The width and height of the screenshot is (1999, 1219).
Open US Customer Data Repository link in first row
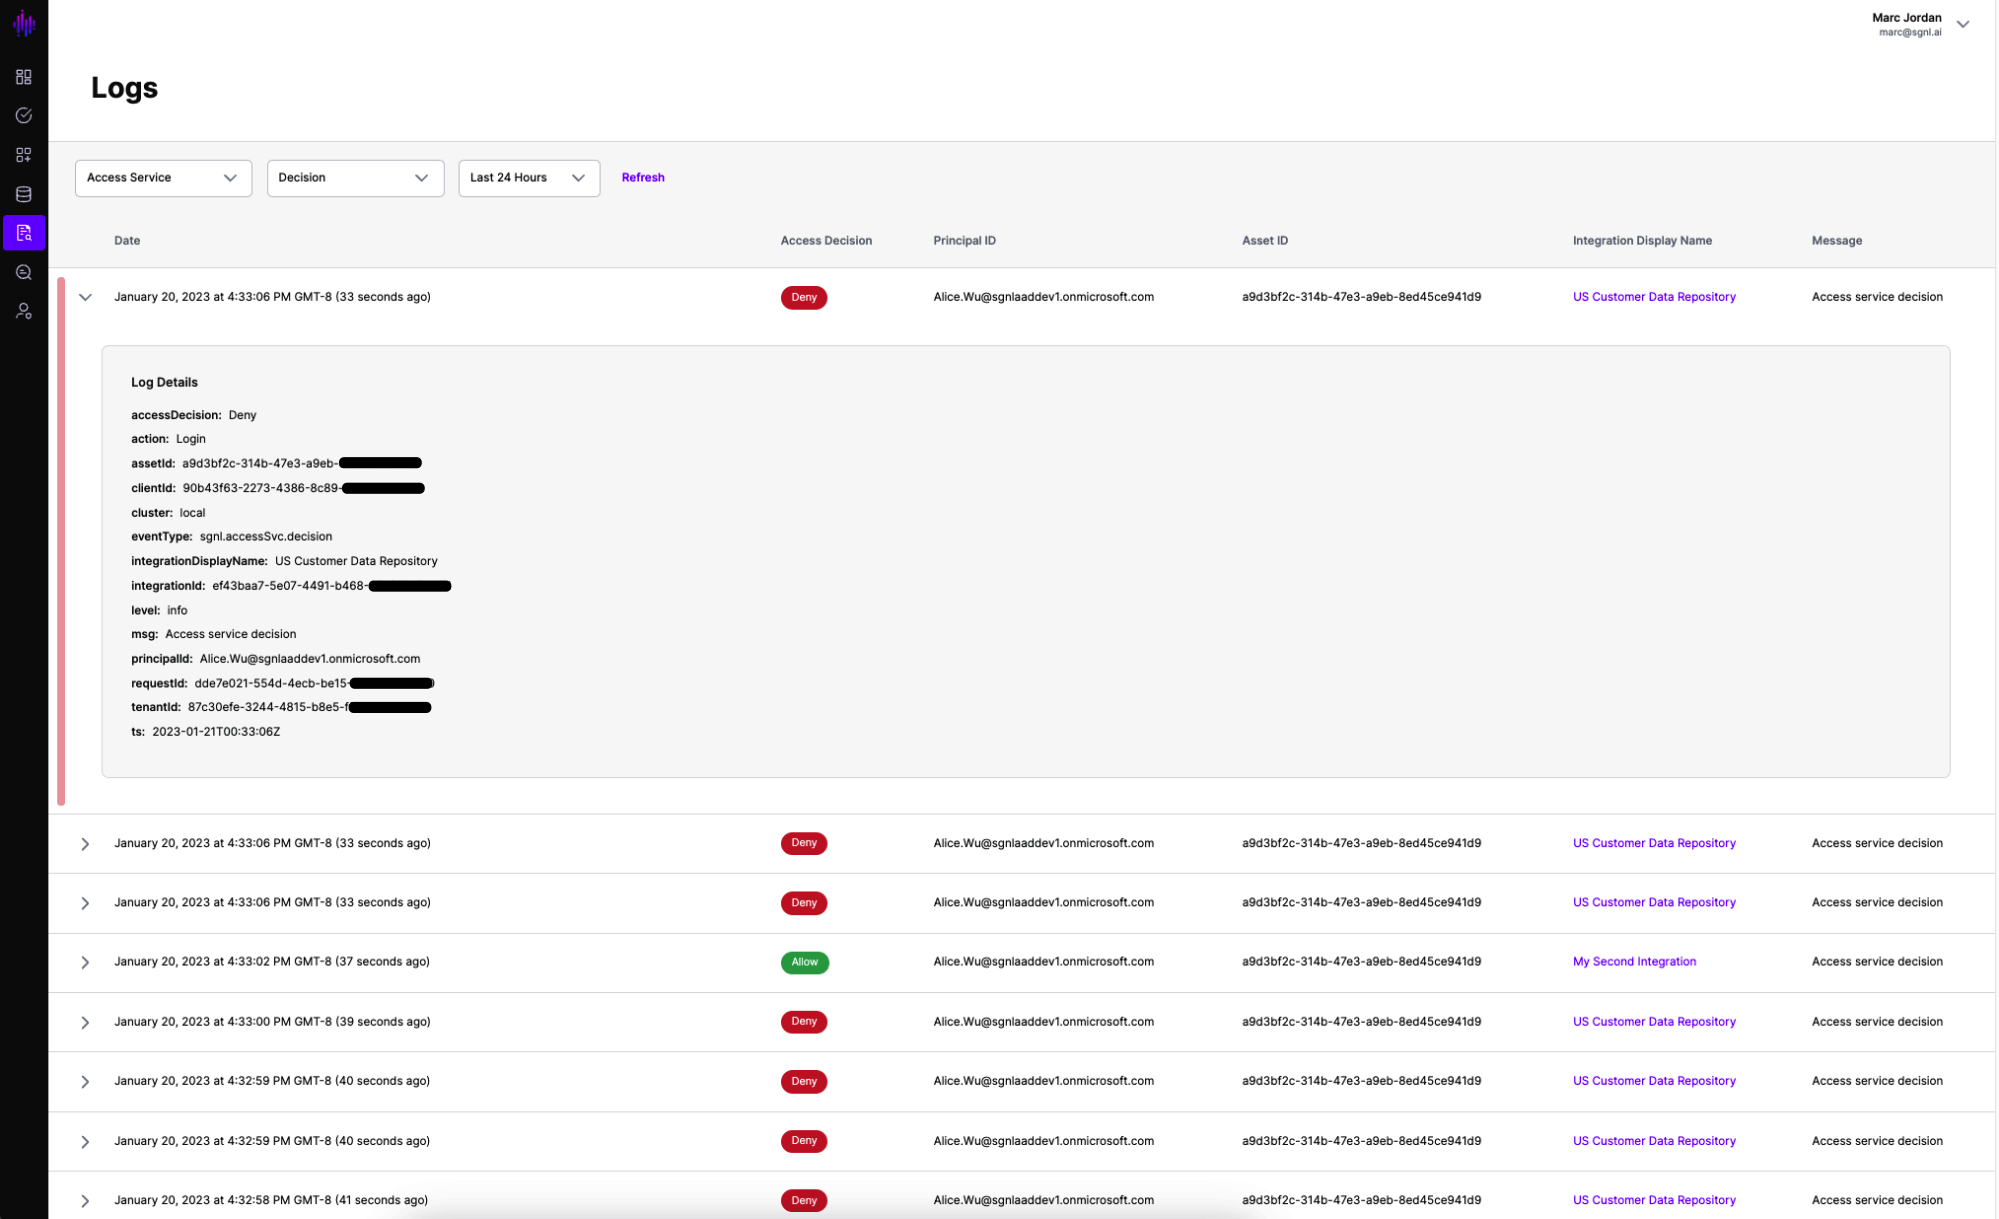point(1654,297)
